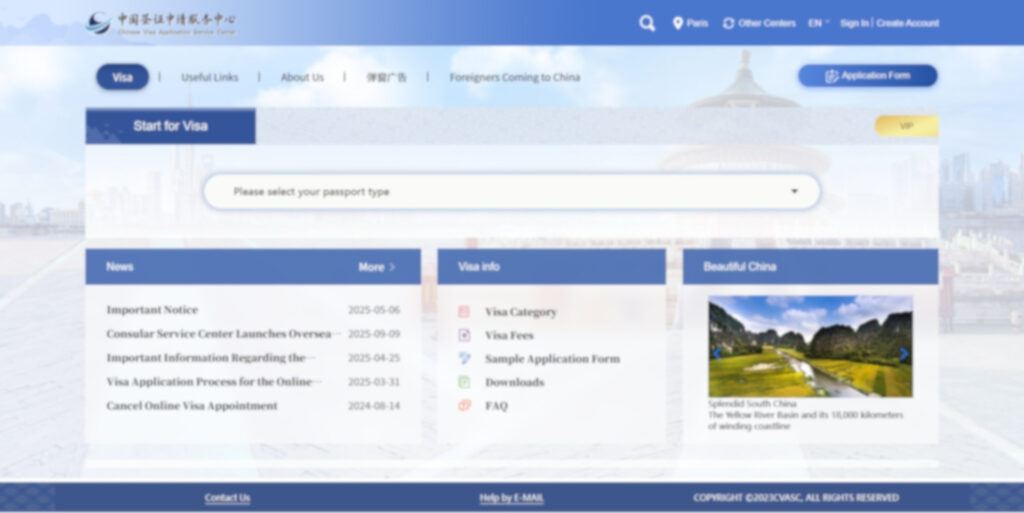This screenshot has height=513, width=1024.
Task: Show next Beautiful China image
Action: [904, 354]
